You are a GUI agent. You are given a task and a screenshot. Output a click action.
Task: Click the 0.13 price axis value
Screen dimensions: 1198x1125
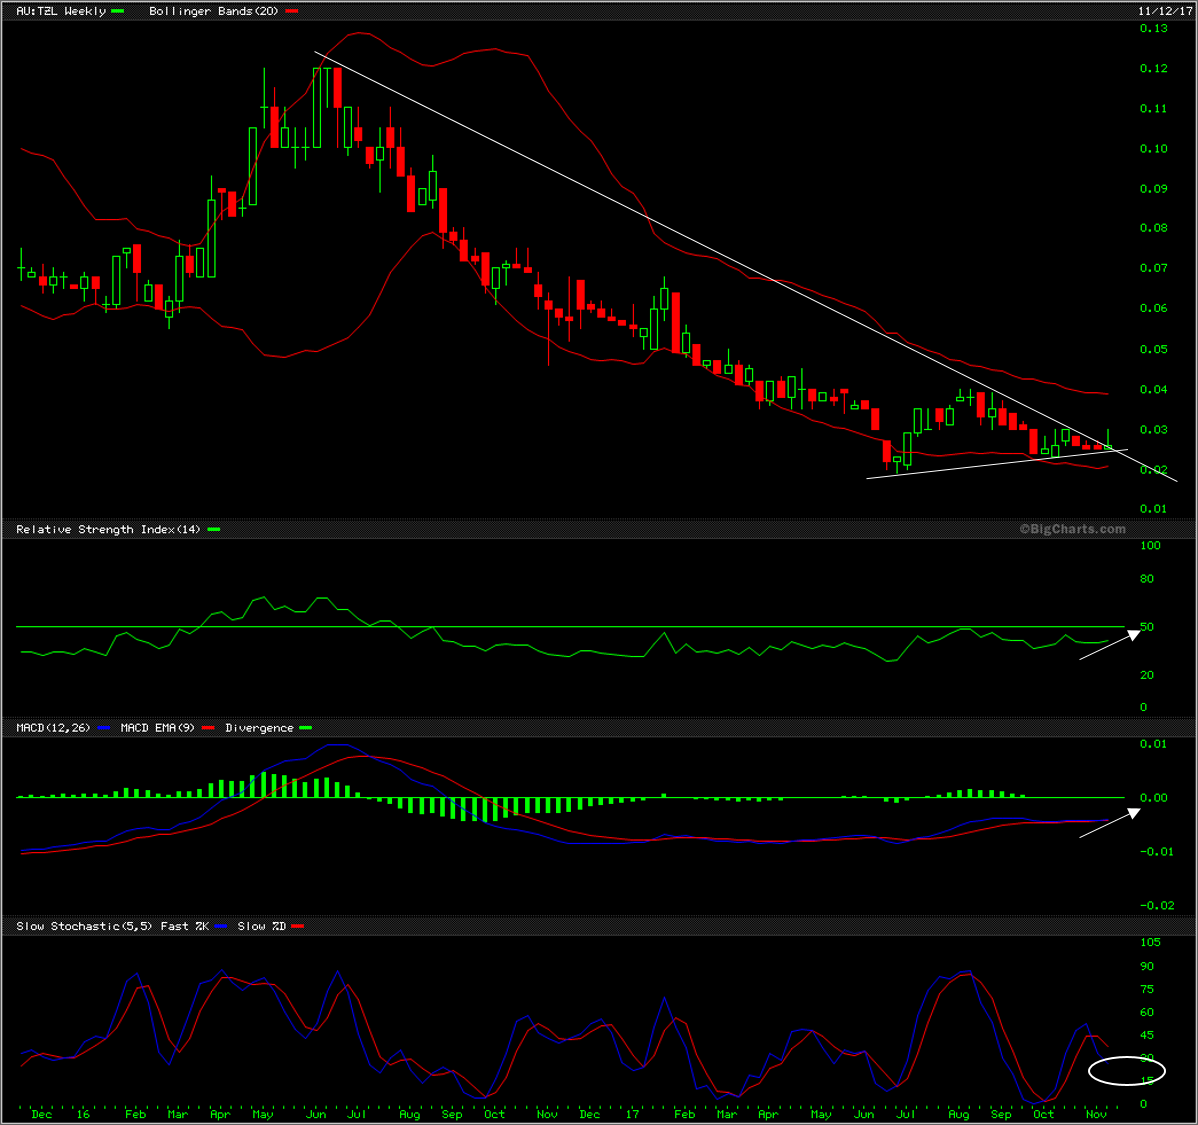[1154, 28]
